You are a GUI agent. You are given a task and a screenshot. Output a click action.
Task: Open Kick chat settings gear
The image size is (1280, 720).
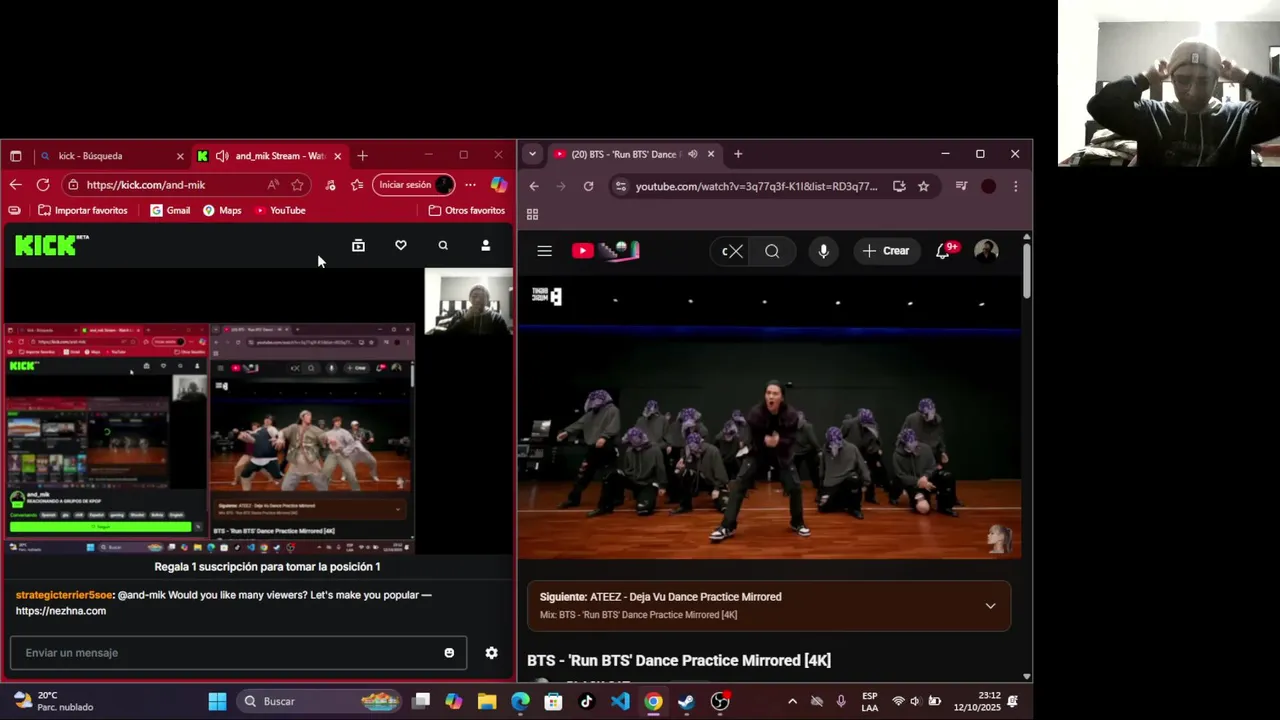pos(491,653)
